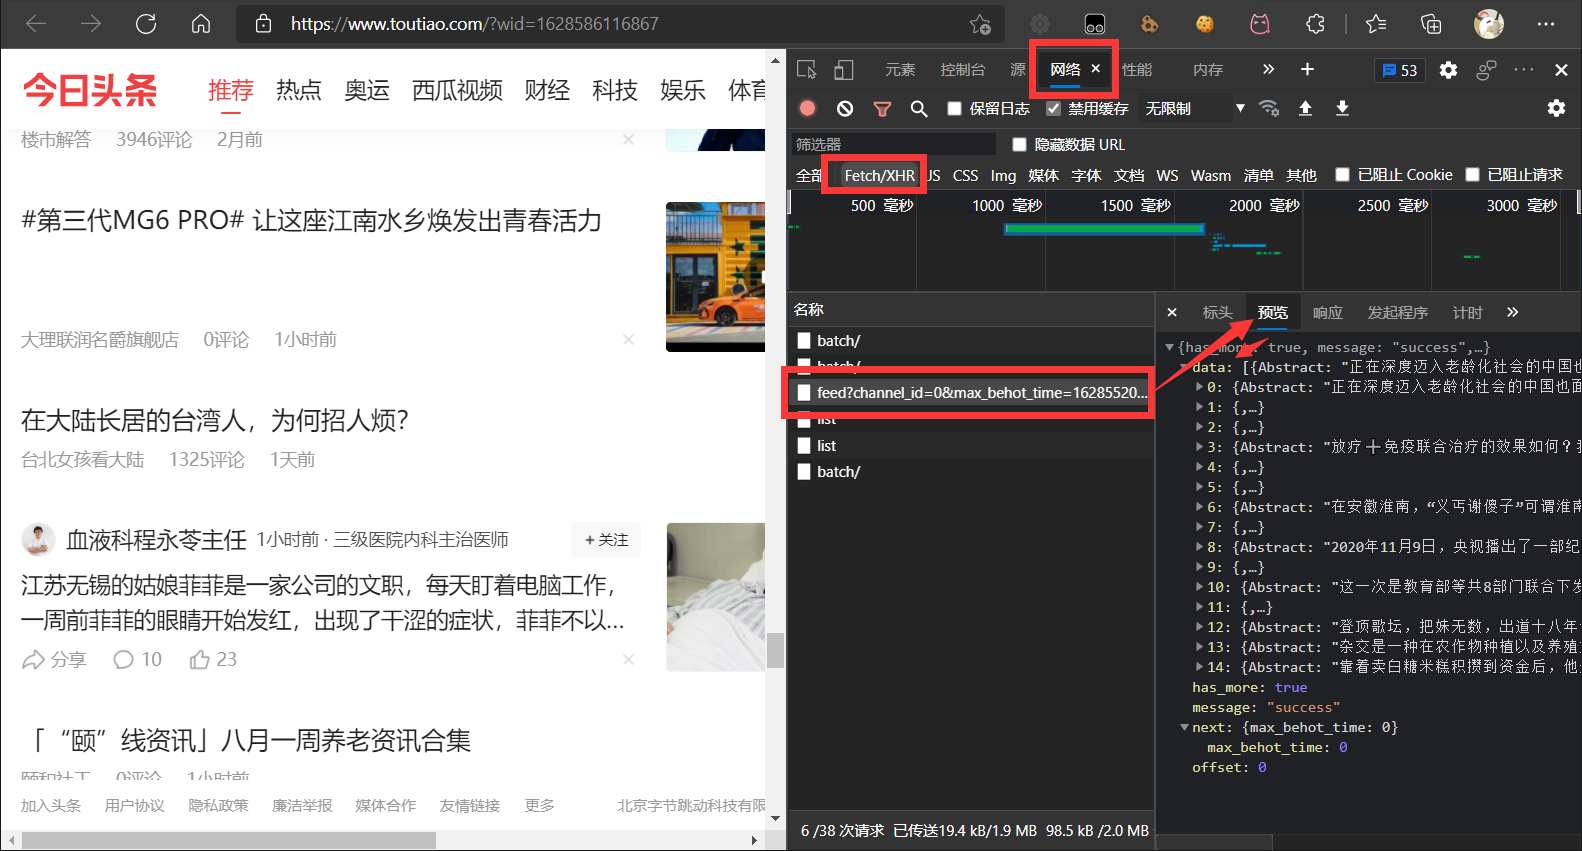Filter requests by Fetch/XHR
The image size is (1582, 851).
click(879, 175)
